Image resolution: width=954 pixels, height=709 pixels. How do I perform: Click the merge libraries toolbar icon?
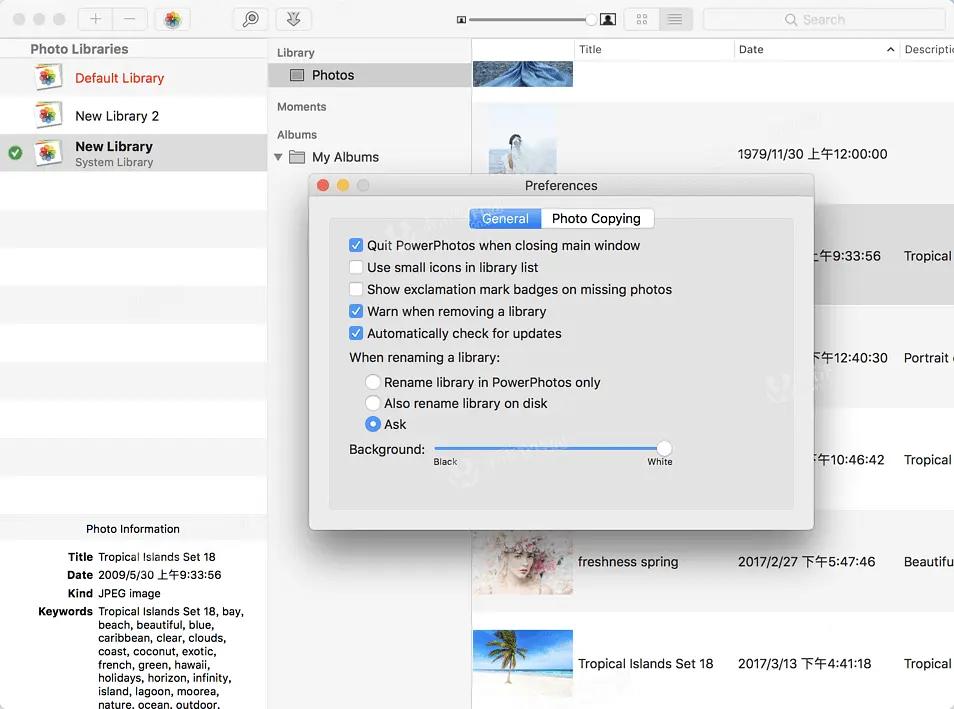(293, 19)
